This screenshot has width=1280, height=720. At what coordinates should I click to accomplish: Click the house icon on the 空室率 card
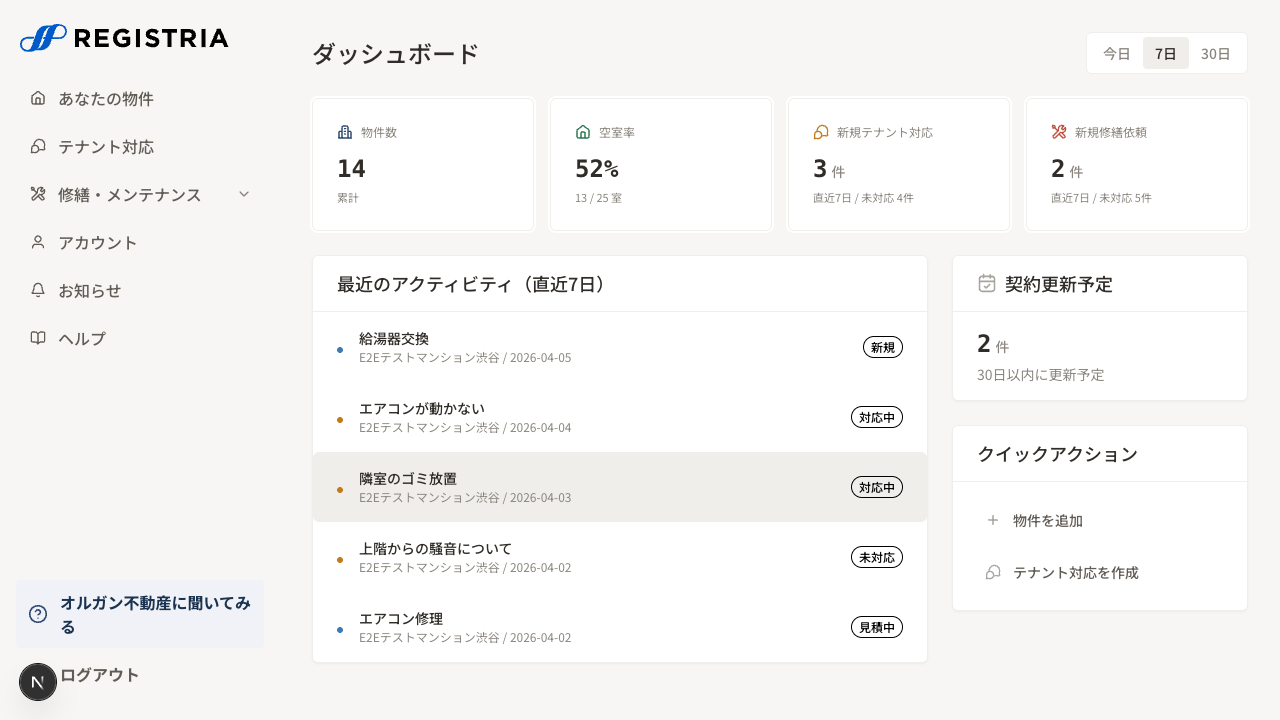pyautogui.click(x=583, y=131)
